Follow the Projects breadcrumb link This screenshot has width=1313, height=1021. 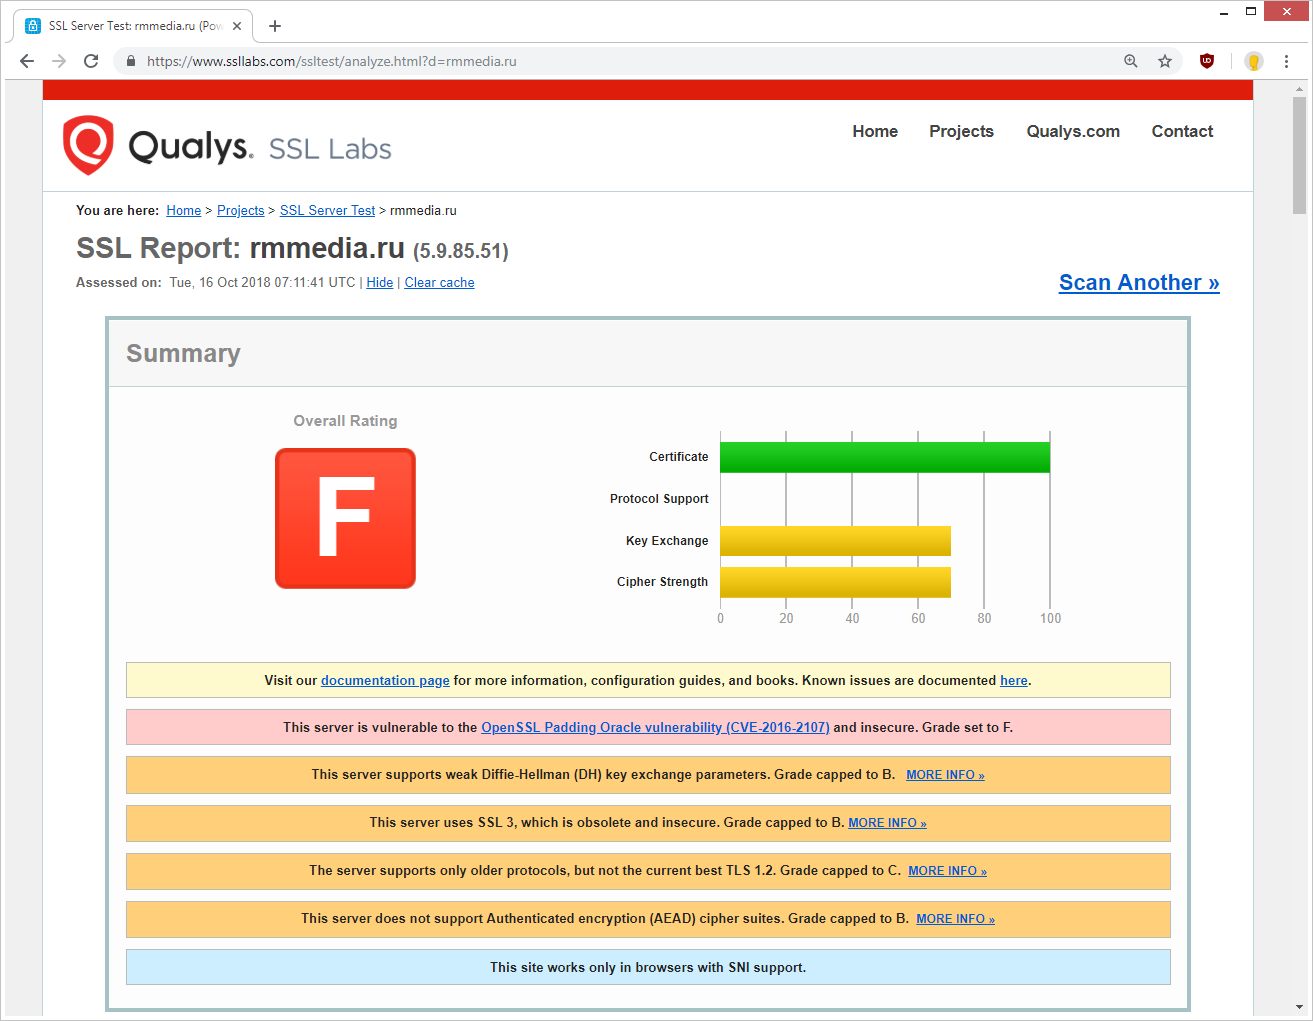click(241, 210)
